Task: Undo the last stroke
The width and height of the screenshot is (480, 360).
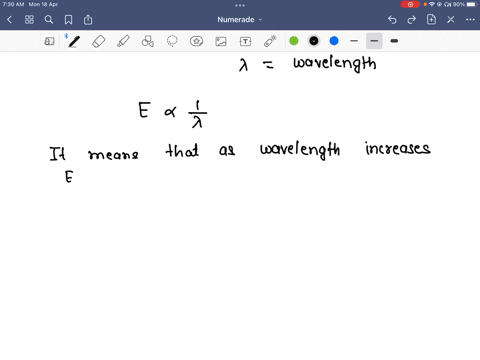Action: click(x=392, y=20)
